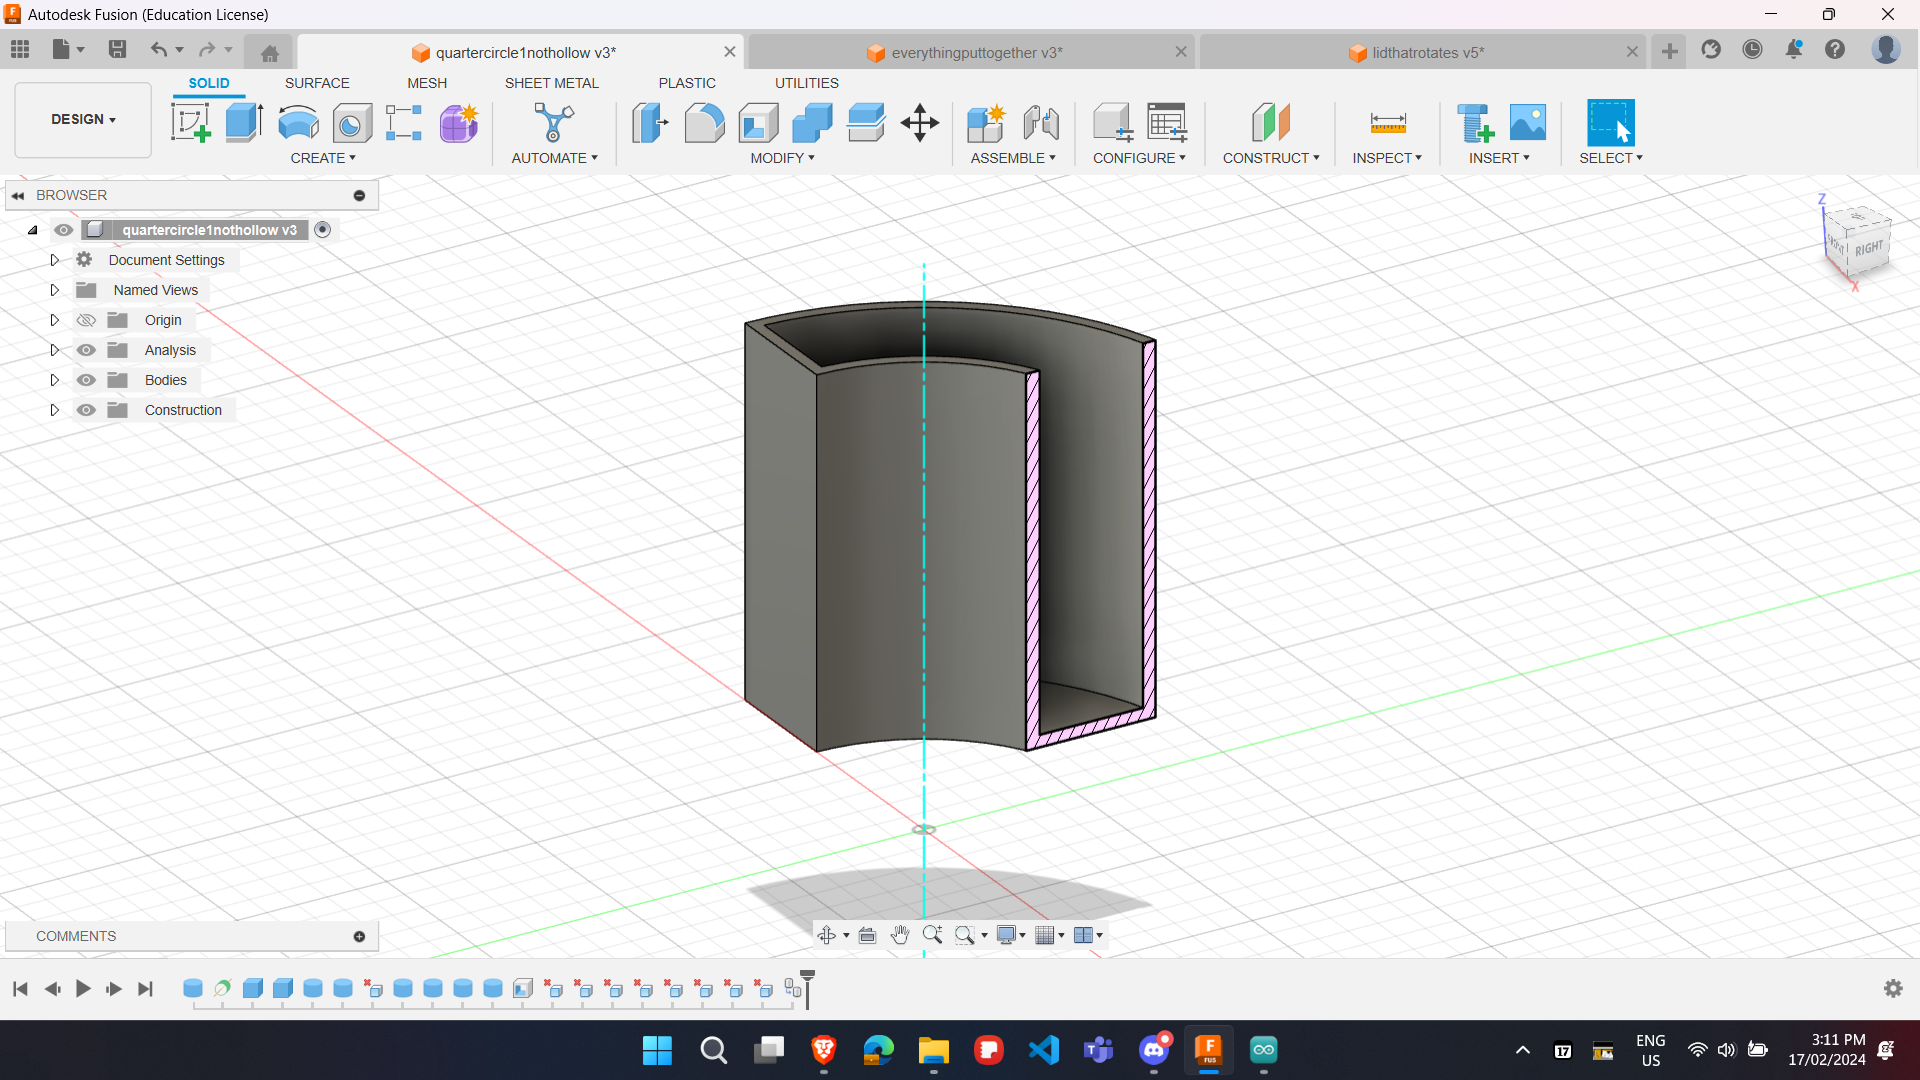
Task: Click the timeline end marker
Action: point(808,988)
